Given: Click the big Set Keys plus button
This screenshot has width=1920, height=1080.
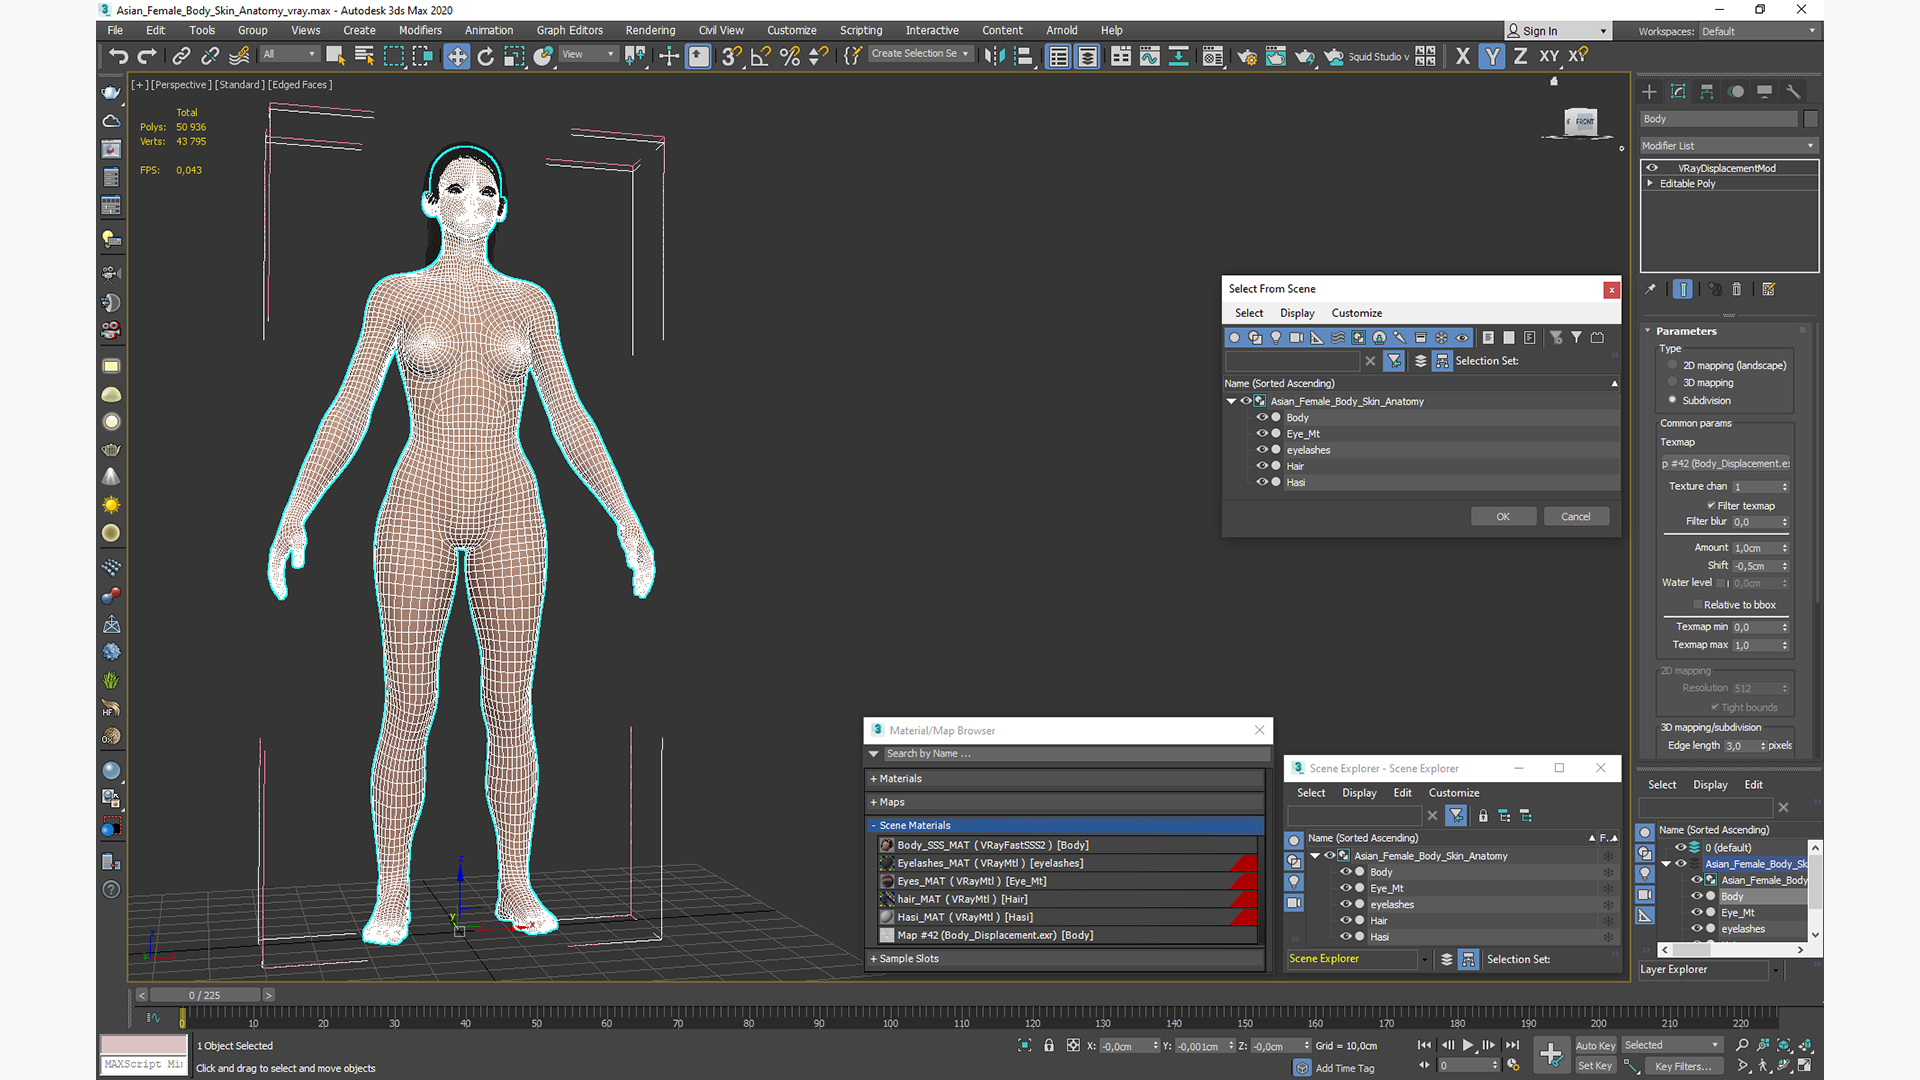Looking at the screenshot, I should point(1551,1054).
